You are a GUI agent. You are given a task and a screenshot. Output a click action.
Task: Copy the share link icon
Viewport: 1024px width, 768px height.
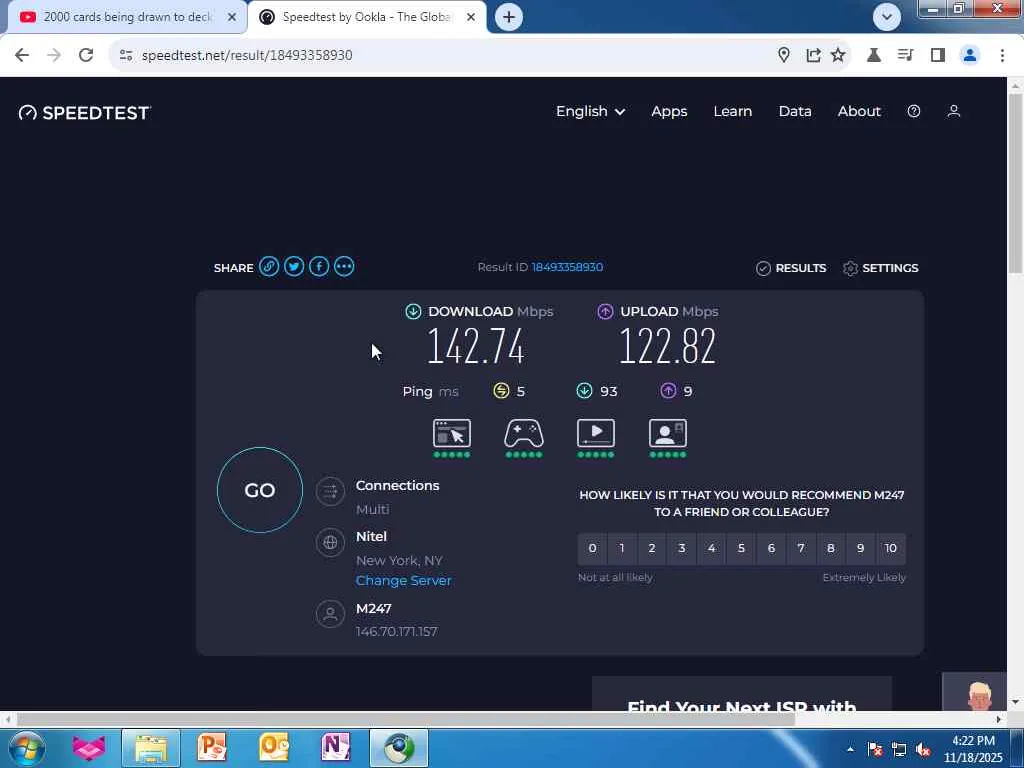tap(269, 266)
